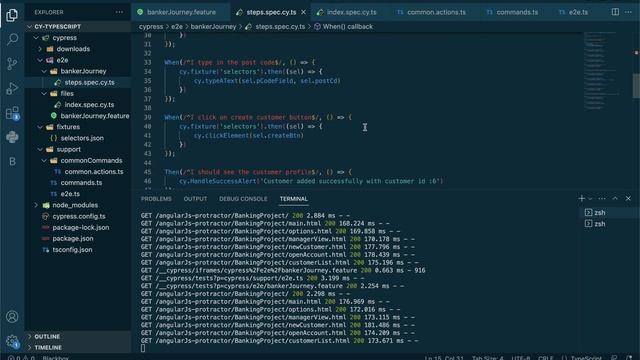The width and height of the screenshot is (640, 360).
Task: Open selectors.json file
Action: click(78, 138)
